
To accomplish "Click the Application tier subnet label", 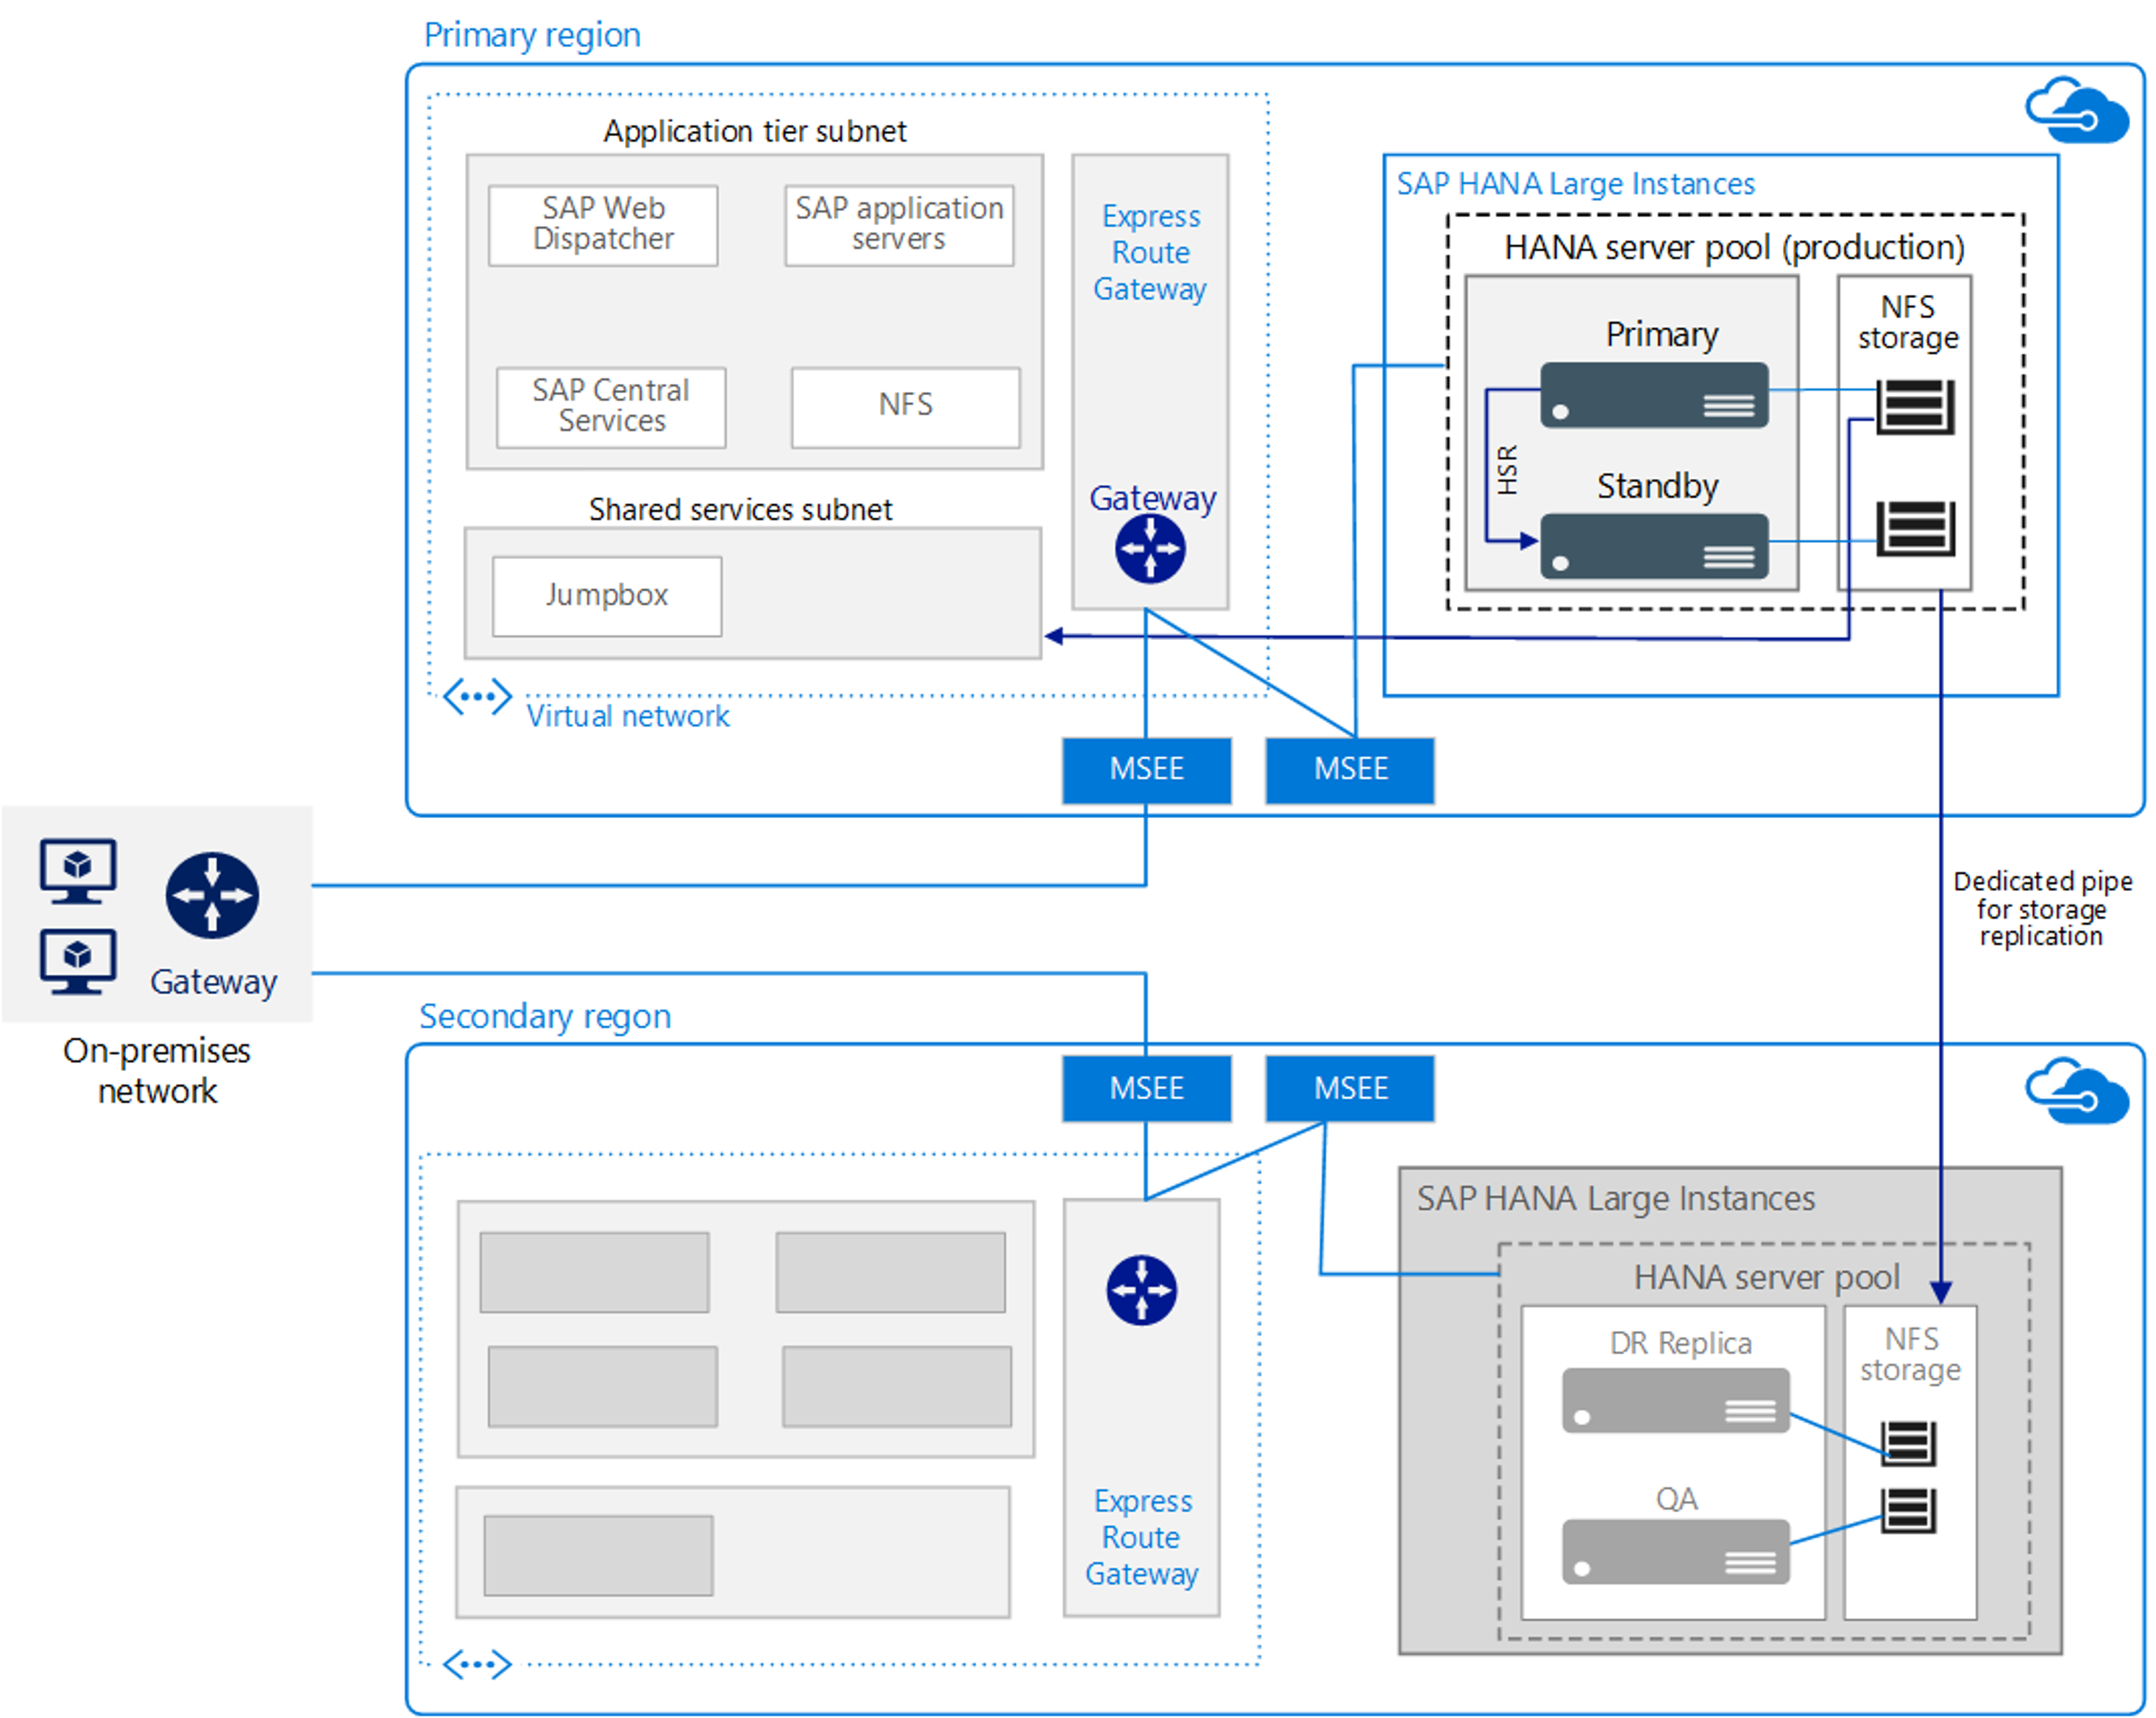I will (x=755, y=131).
